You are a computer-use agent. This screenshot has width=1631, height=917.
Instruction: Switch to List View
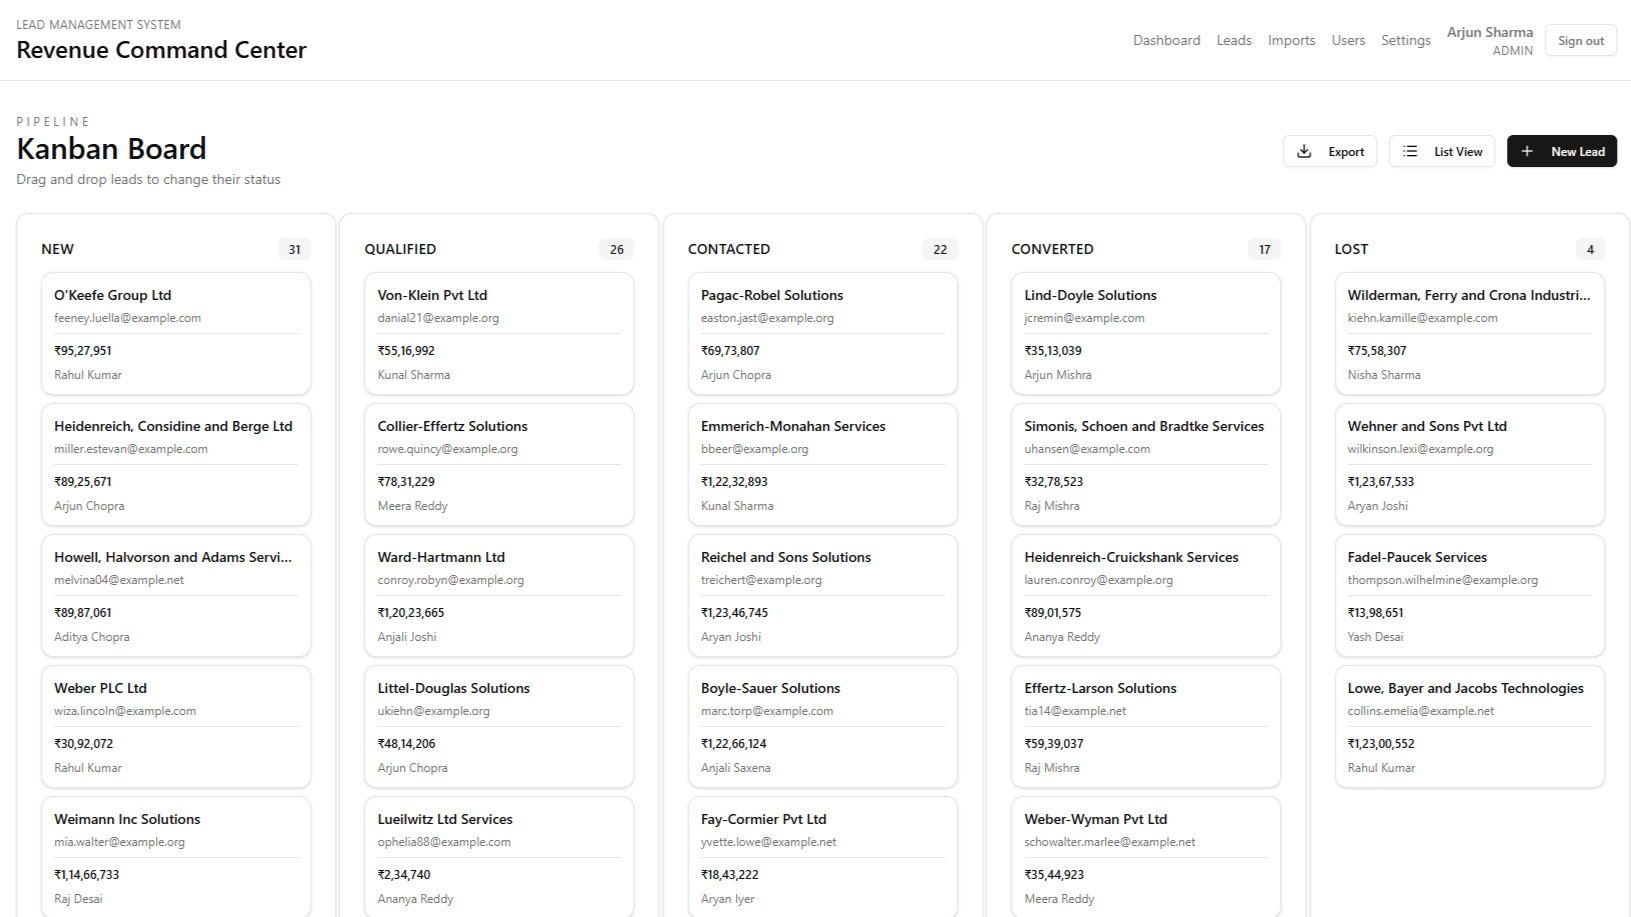[1442, 151]
